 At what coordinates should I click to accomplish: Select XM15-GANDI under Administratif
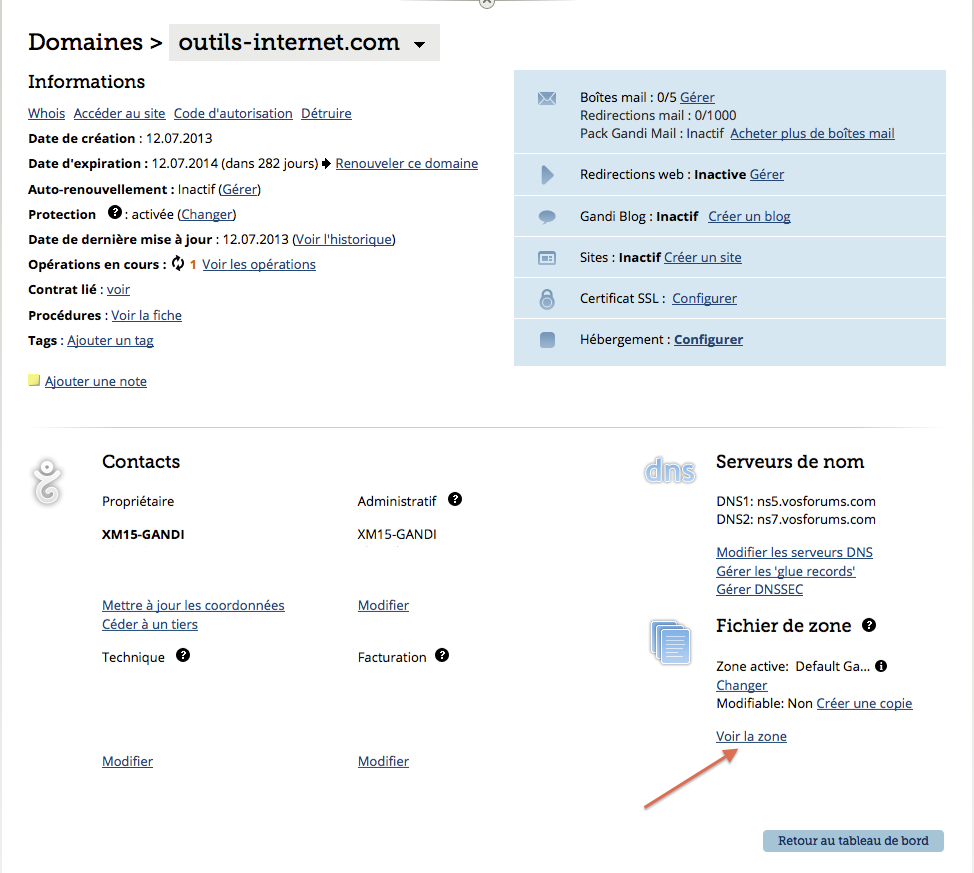tap(397, 534)
